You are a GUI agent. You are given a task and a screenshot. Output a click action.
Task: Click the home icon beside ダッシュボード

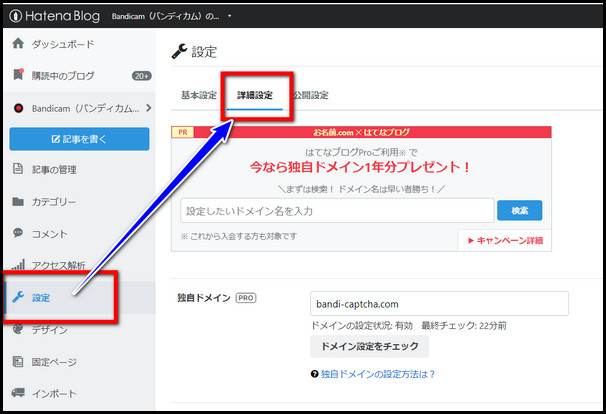[x=18, y=43]
